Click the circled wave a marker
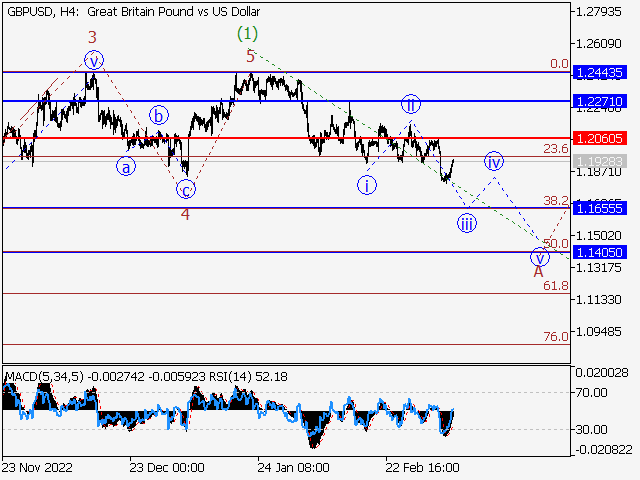 126,167
